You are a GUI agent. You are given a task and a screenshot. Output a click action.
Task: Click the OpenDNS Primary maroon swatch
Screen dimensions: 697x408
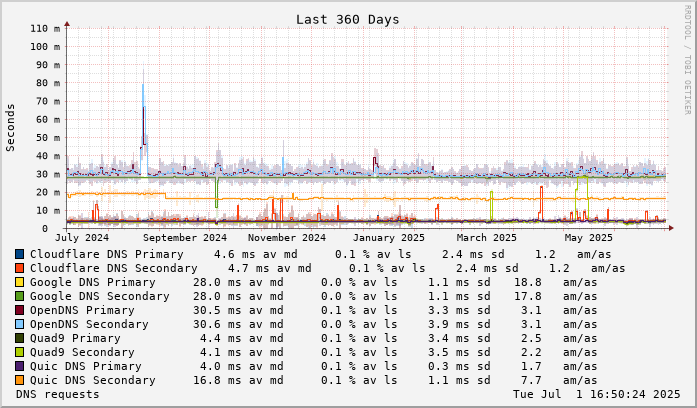click(x=19, y=310)
